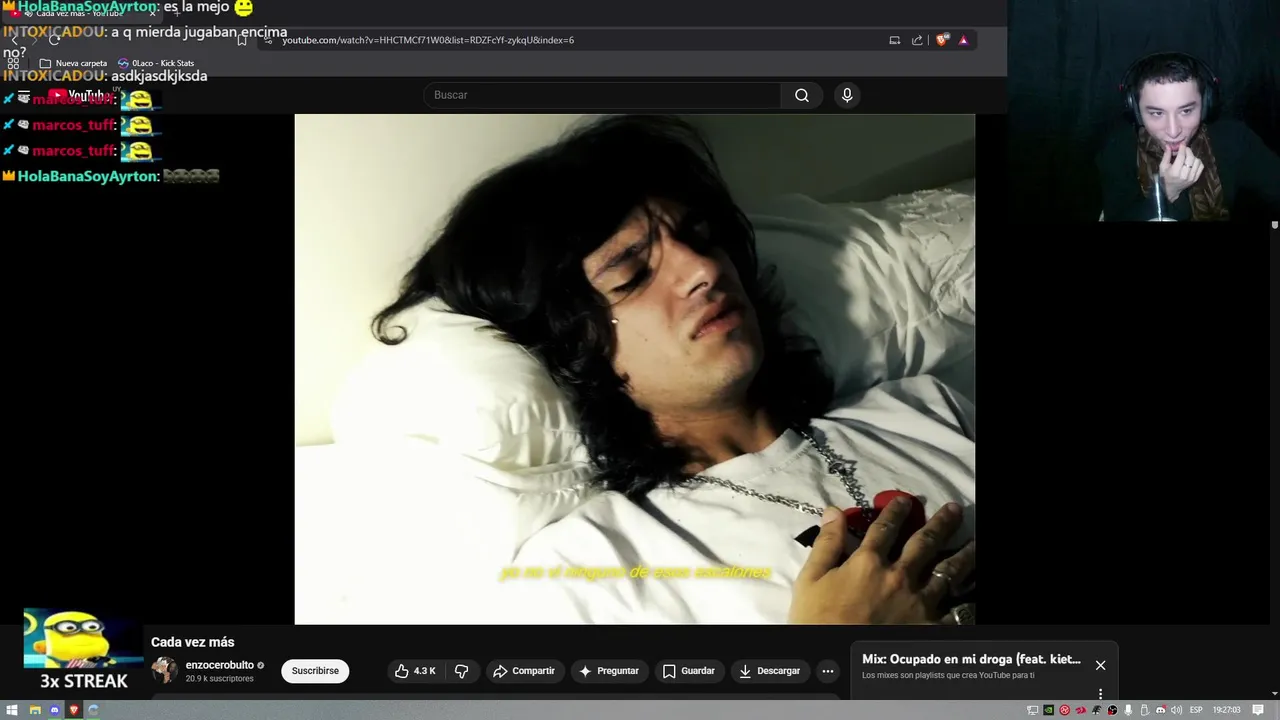This screenshot has height=720, width=1280.
Task: Focus the Buscar search field
Action: 603,95
